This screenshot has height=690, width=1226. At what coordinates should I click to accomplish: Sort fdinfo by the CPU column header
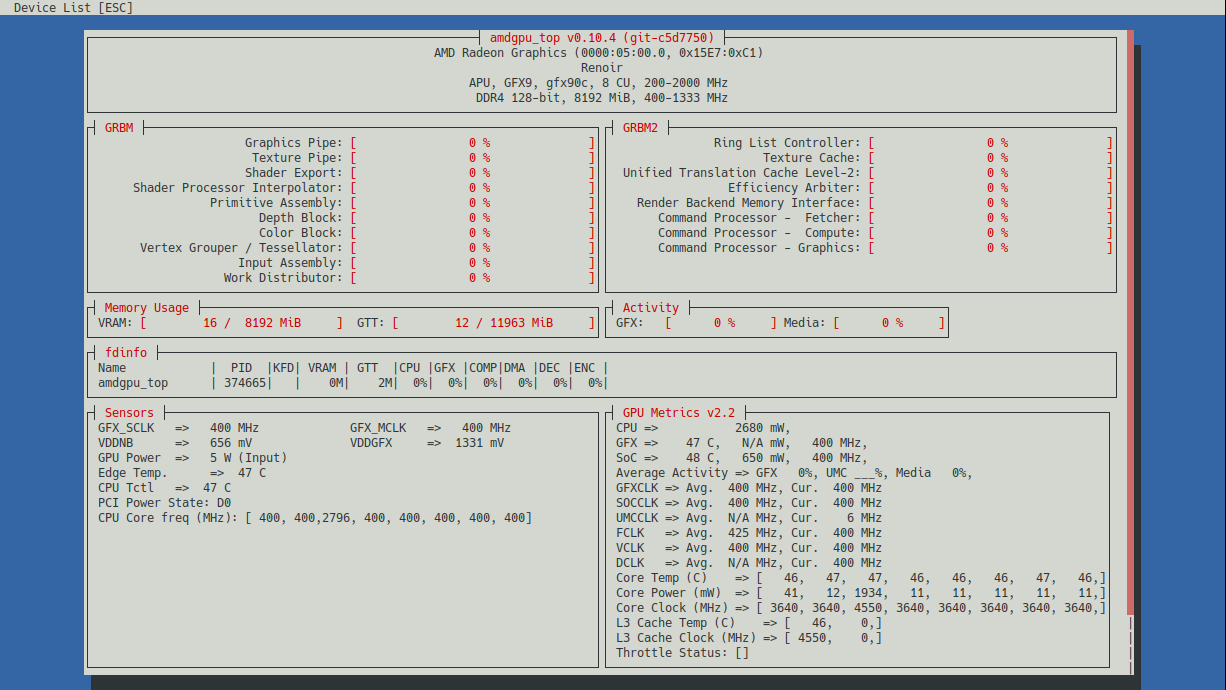[409, 368]
